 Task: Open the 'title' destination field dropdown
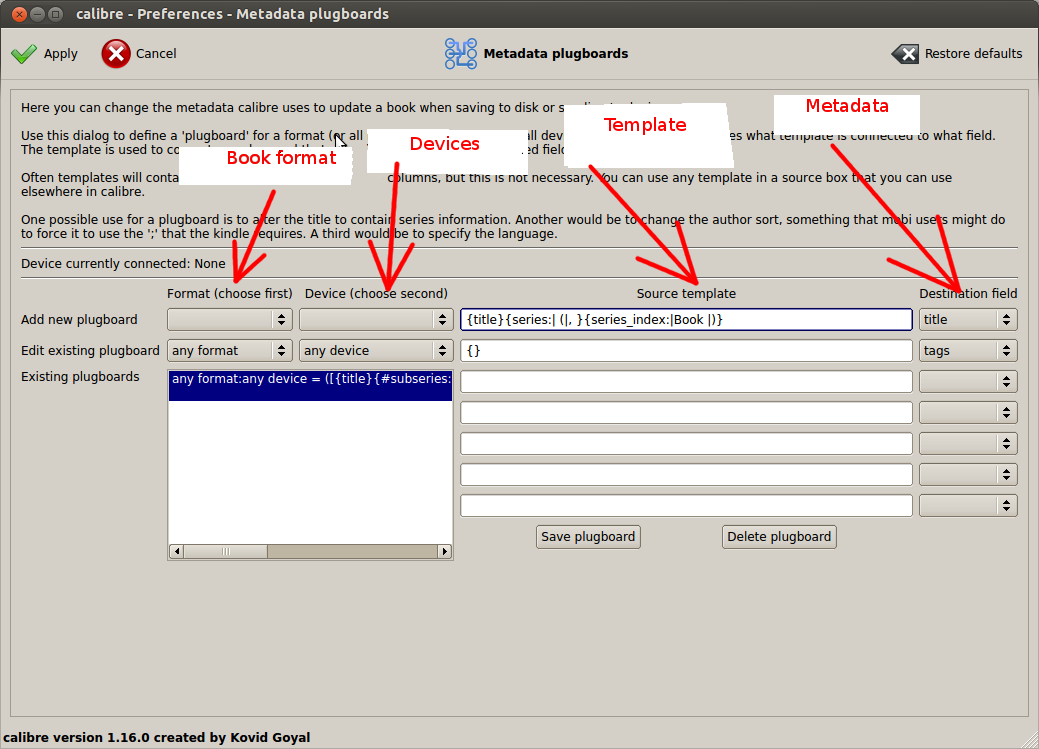967,319
